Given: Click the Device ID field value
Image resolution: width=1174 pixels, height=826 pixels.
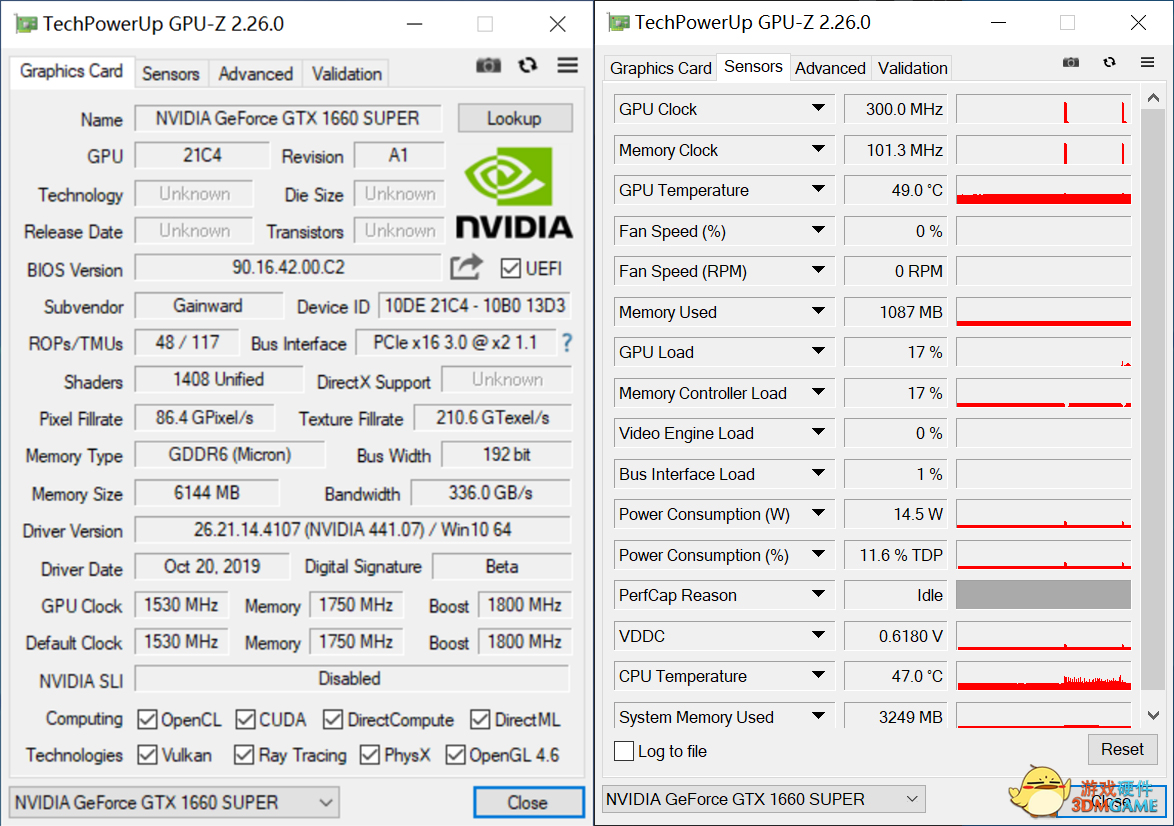Looking at the screenshot, I should (x=475, y=306).
